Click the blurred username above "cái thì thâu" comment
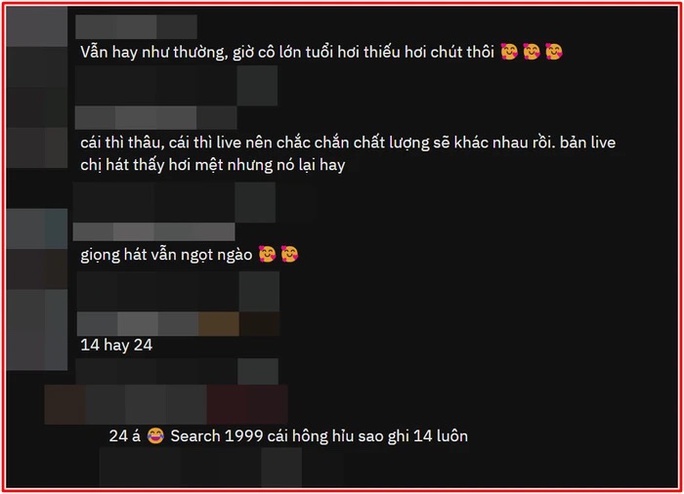The height and width of the screenshot is (494, 684). [x=156, y=117]
